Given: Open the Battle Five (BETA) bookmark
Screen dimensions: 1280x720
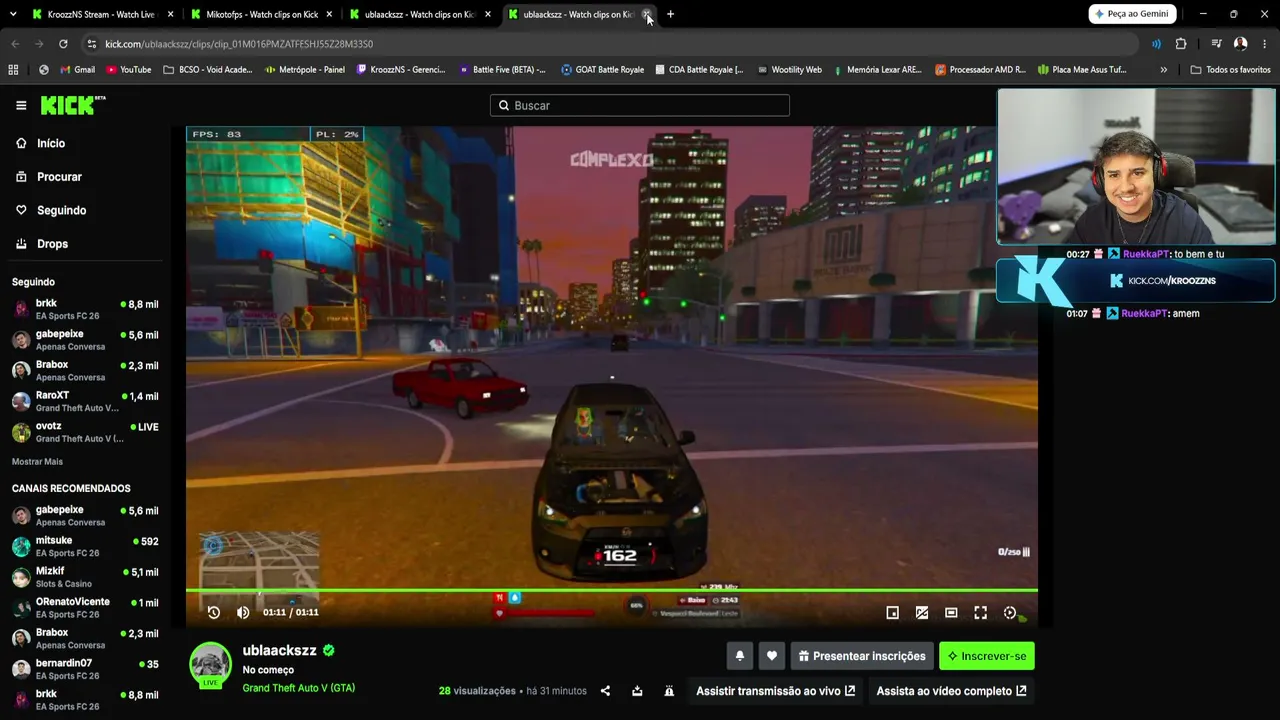Looking at the screenshot, I should click(x=502, y=70).
